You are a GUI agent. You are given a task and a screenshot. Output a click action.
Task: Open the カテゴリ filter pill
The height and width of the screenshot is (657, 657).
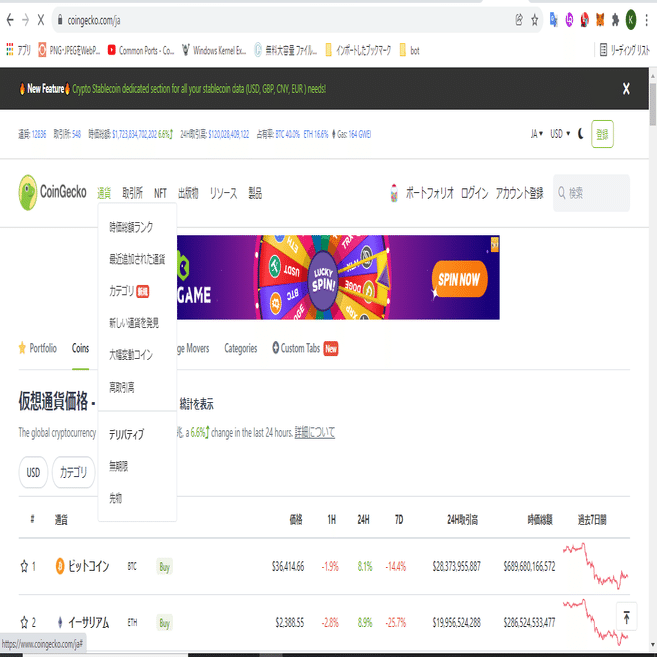[73, 472]
